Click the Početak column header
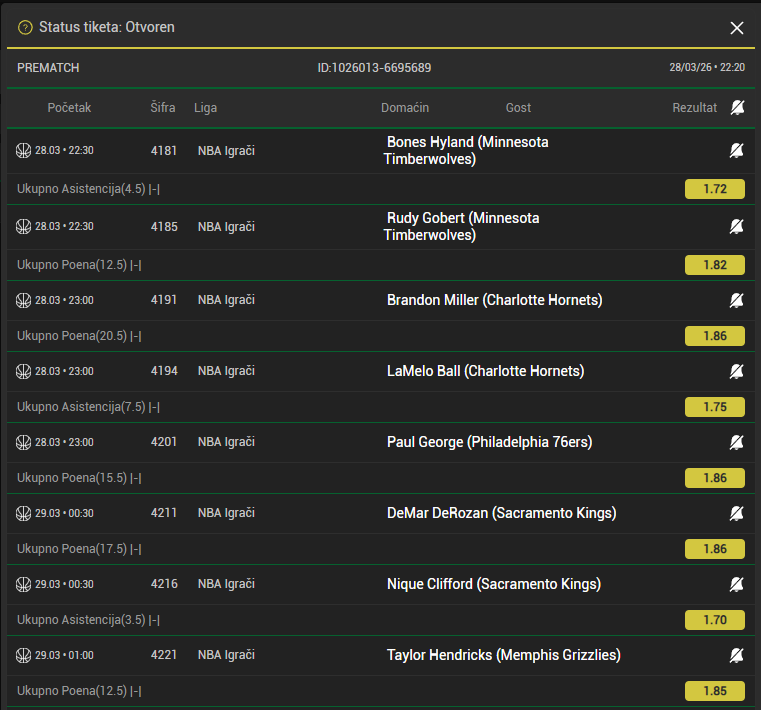Image resolution: width=761 pixels, height=710 pixels. (69, 108)
